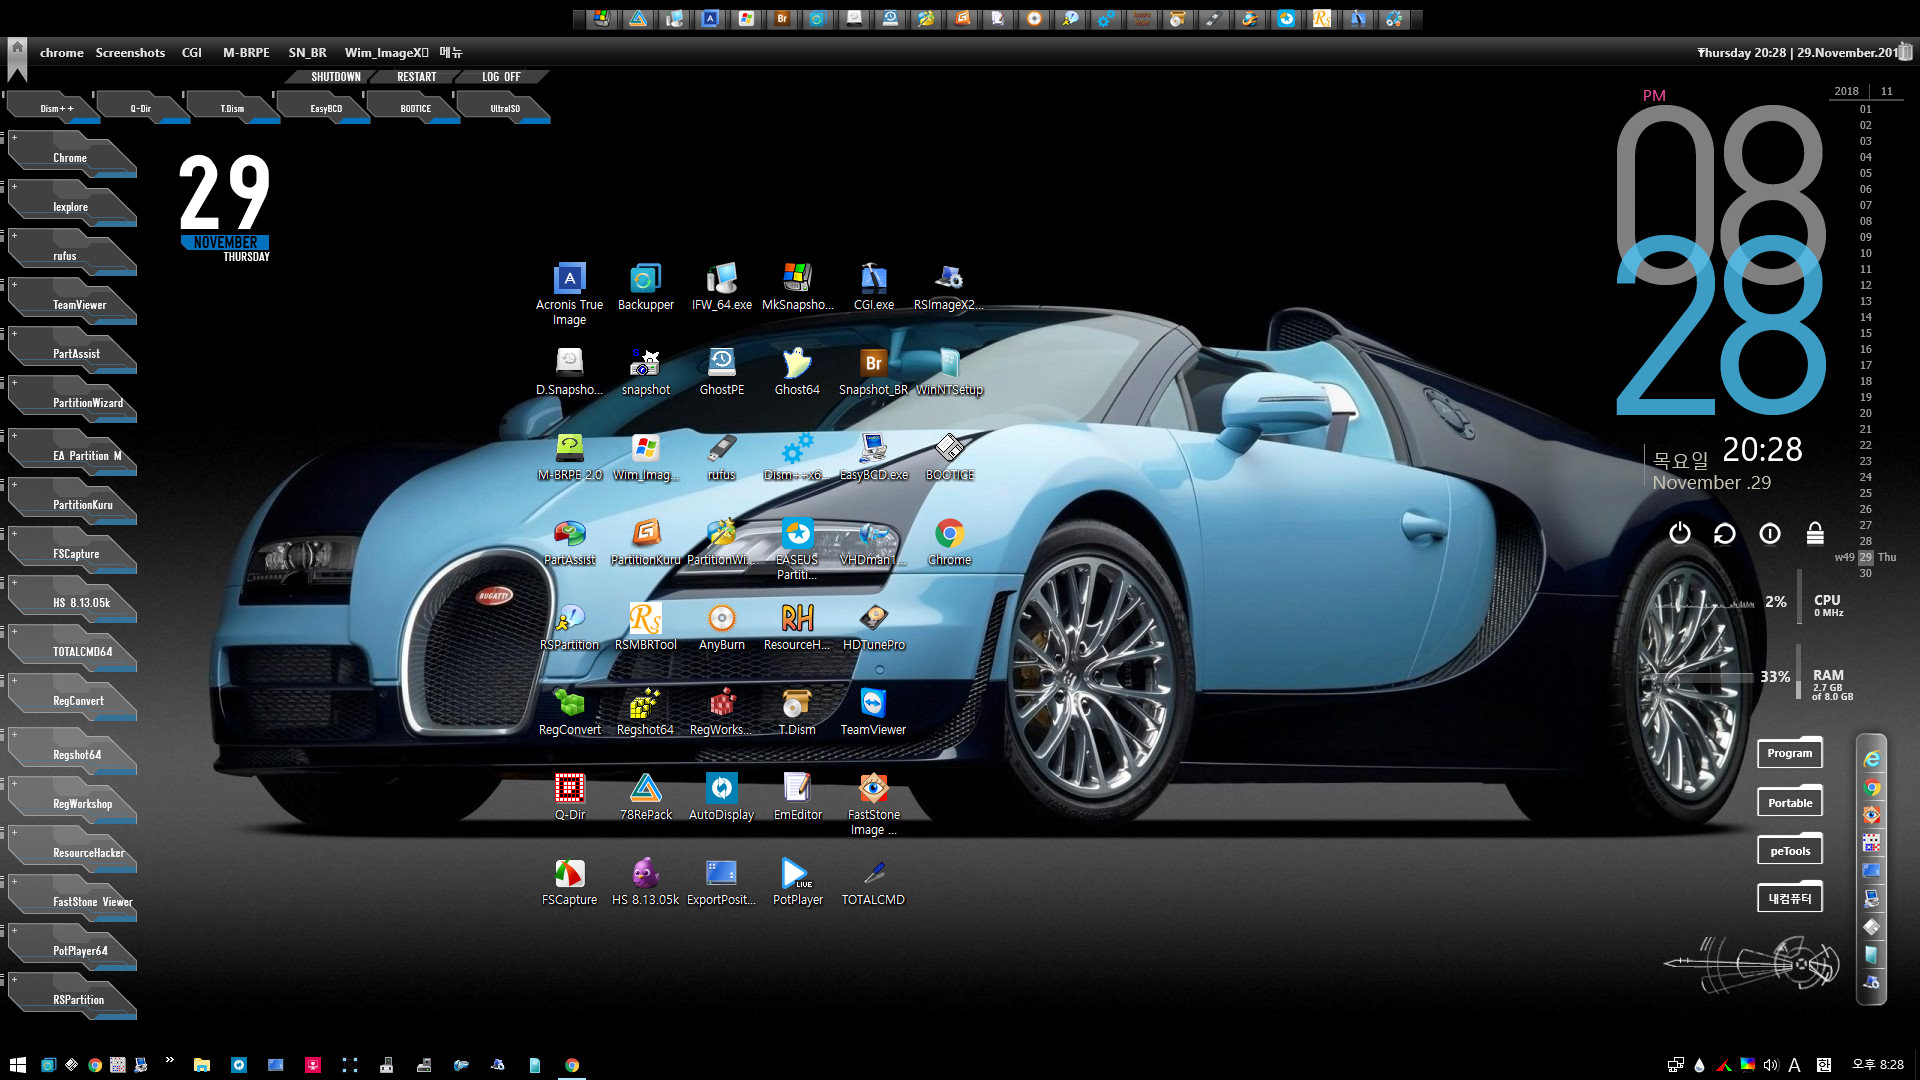The height and width of the screenshot is (1080, 1920).
Task: Open Screenshots menu in top bar
Action: click(130, 52)
